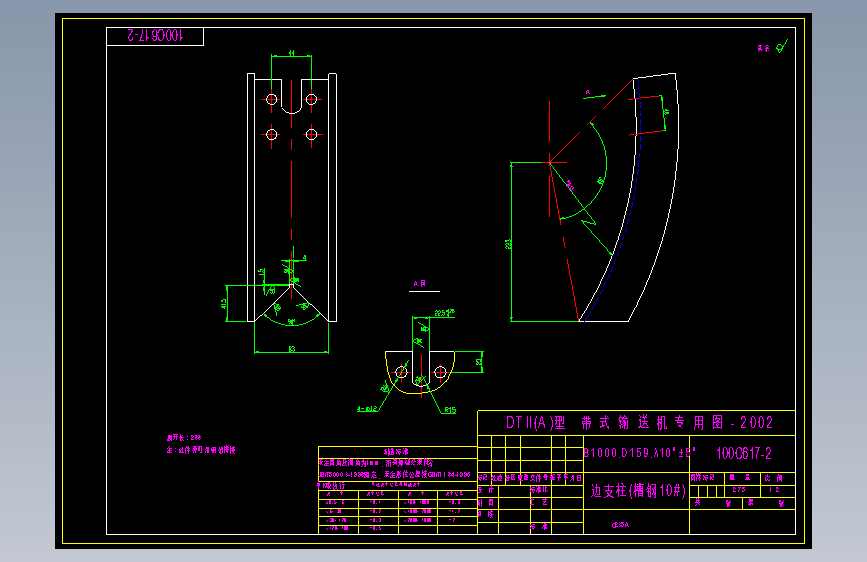Click the '标准化' cell in title block
This screenshot has width=867, height=562.
[x=539, y=490]
